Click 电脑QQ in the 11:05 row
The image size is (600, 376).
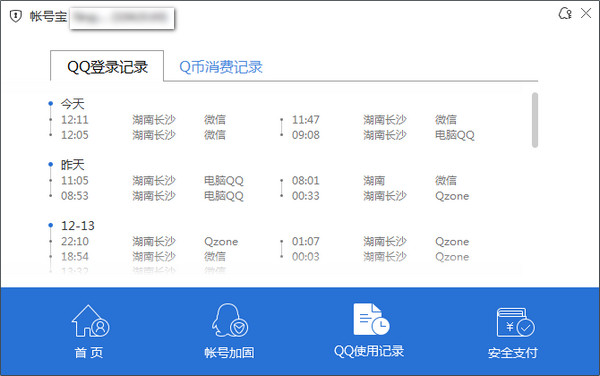click(224, 181)
